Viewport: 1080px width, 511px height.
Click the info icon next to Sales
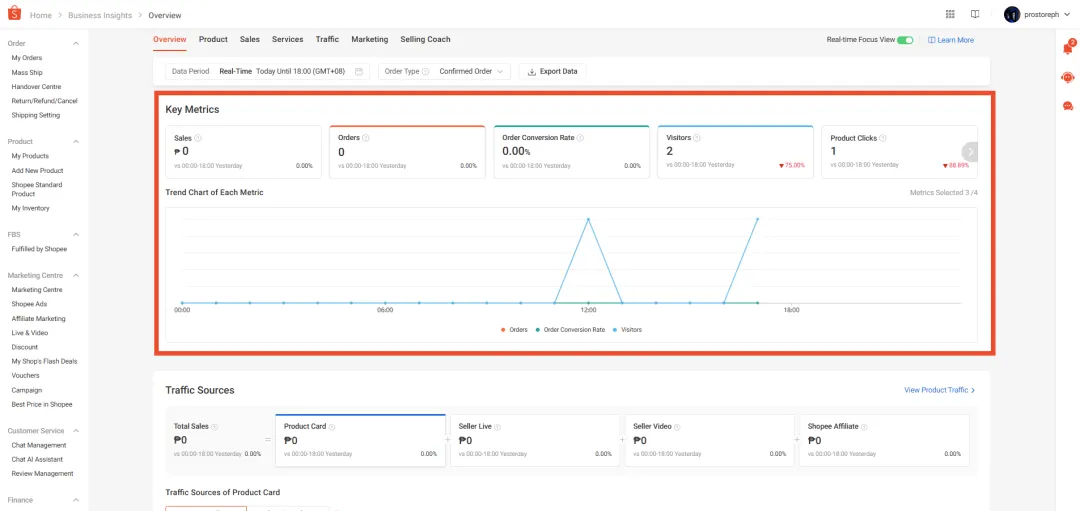[x=198, y=138]
